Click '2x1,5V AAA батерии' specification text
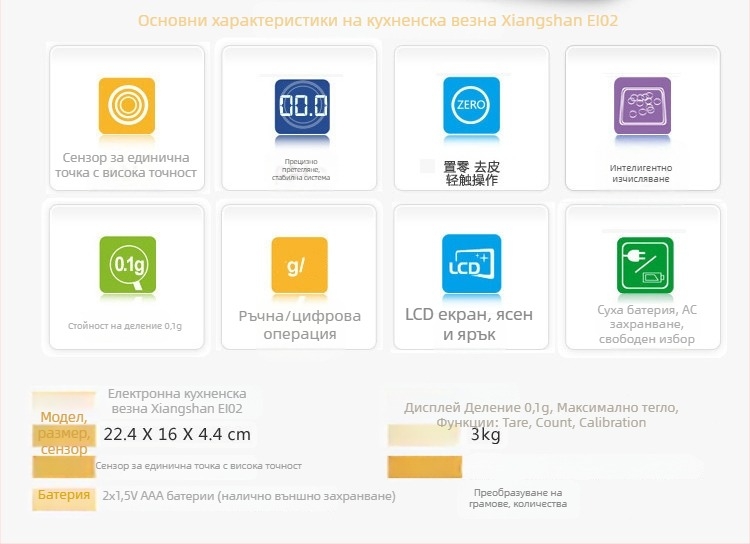The height and width of the screenshot is (544, 750). click(158, 496)
